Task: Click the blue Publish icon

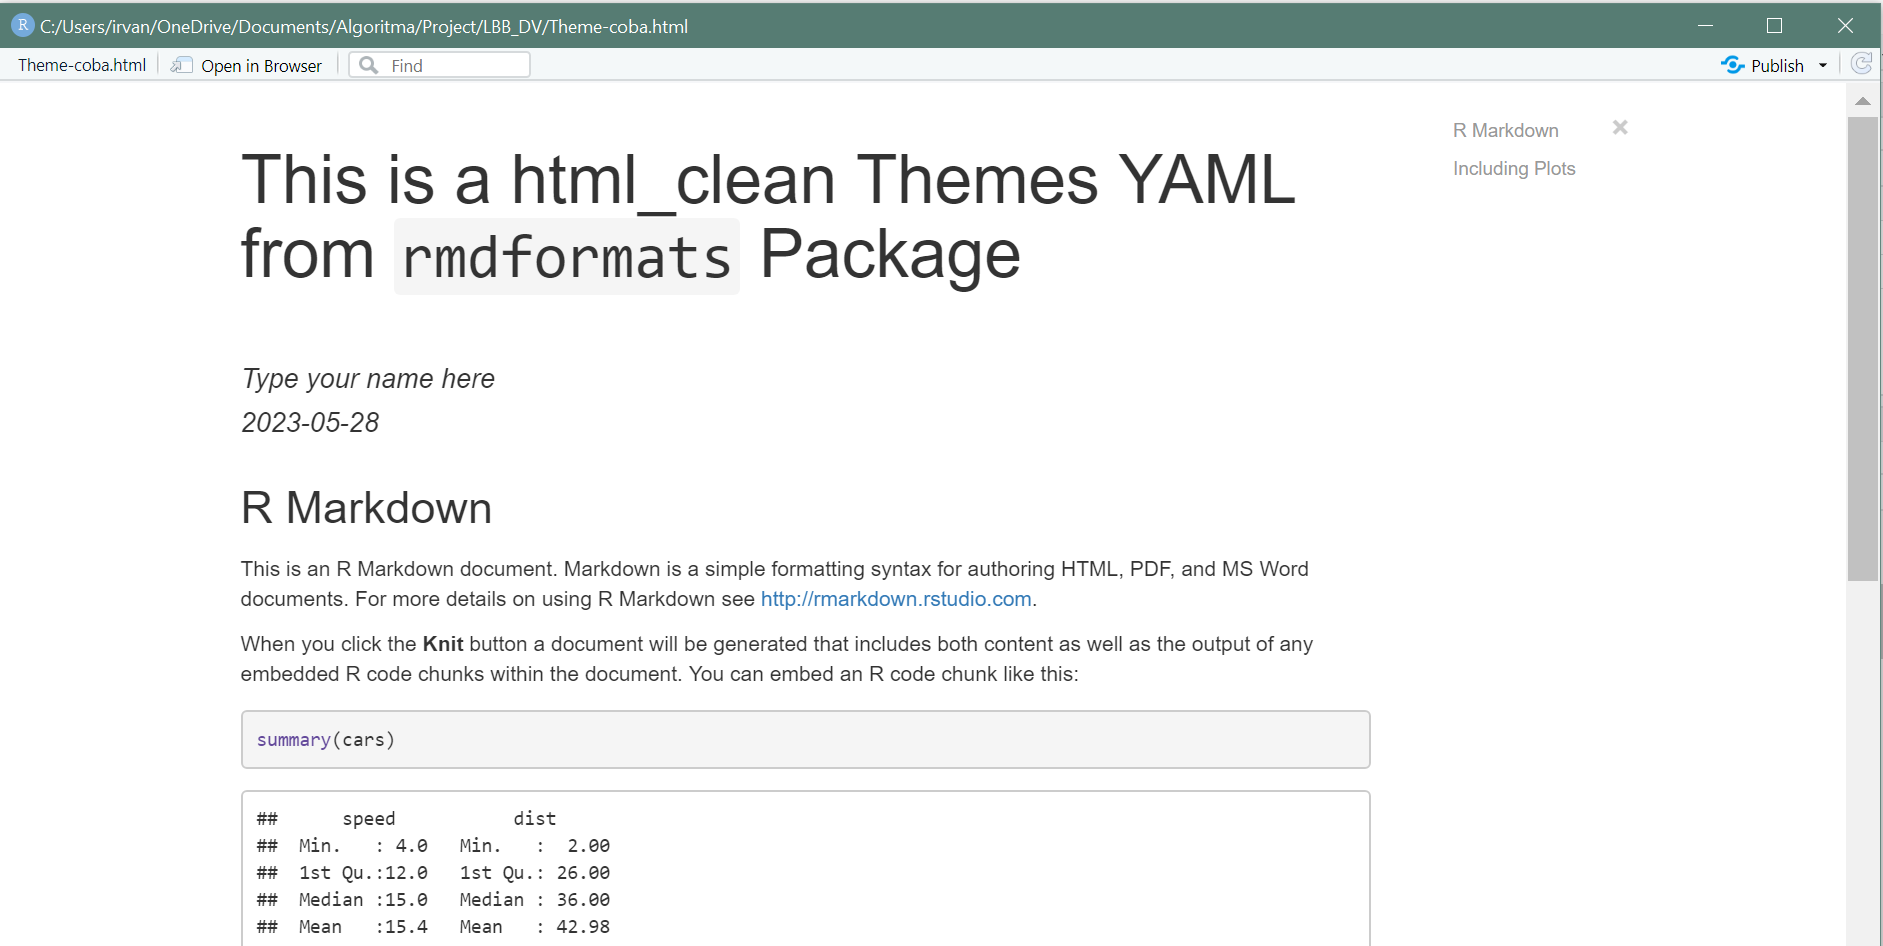Action: [x=1732, y=65]
